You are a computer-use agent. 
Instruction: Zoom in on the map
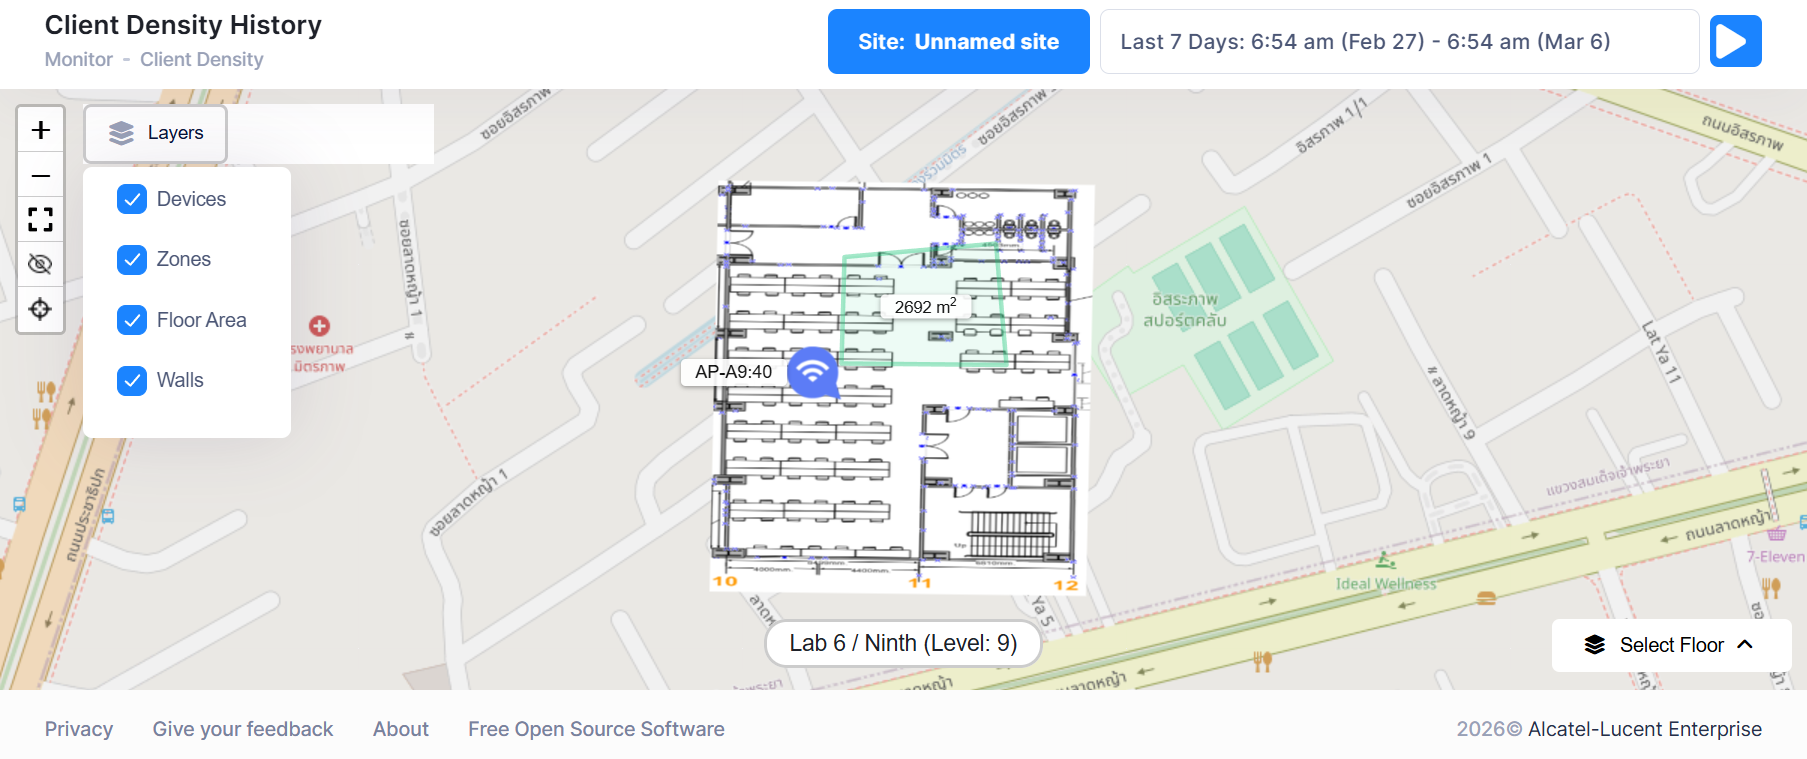click(41, 130)
